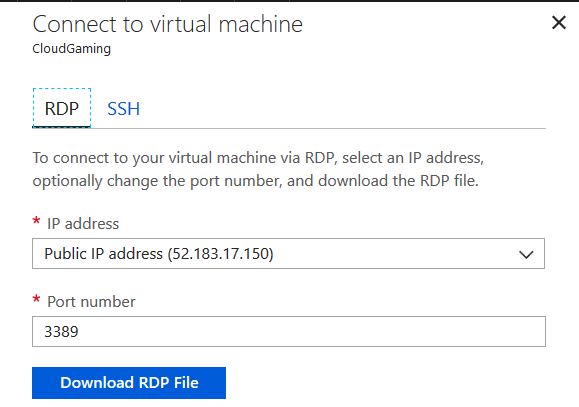The height and width of the screenshot is (407, 579).
Task: Click the 52.183.17.150 address text
Action: click(x=220, y=254)
